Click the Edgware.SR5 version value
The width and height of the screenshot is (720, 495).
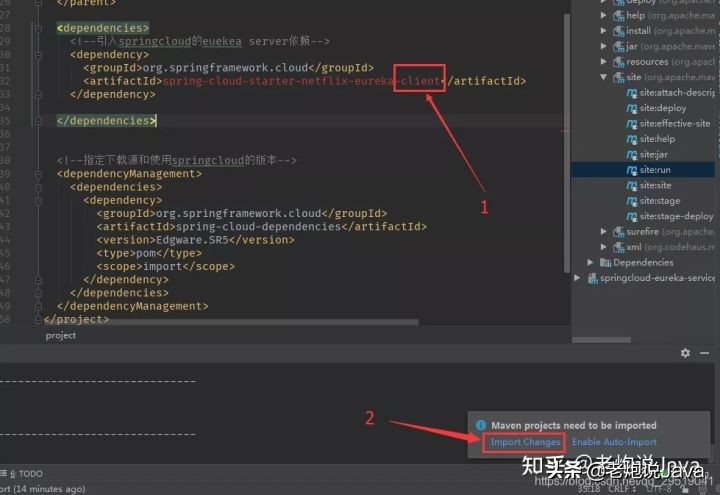[x=192, y=240]
